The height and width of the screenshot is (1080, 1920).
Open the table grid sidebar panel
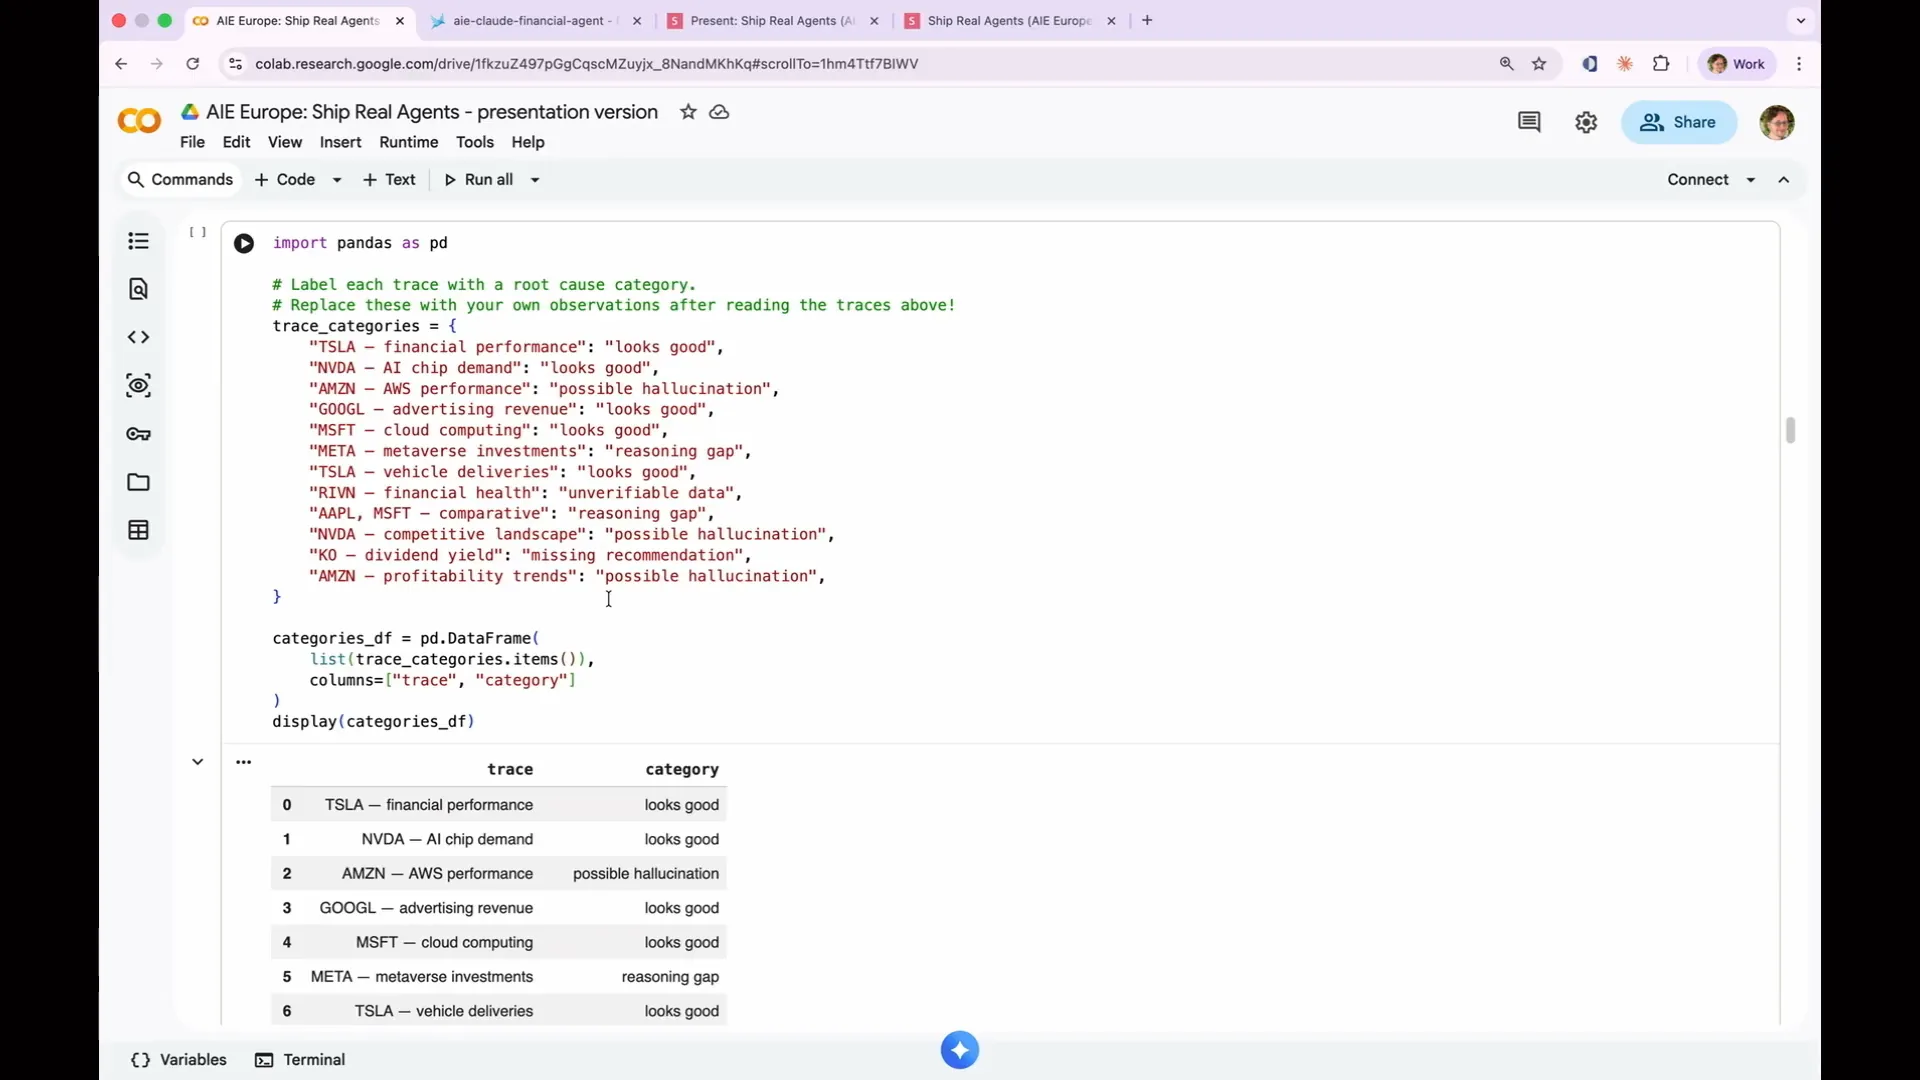[x=139, y=530]
